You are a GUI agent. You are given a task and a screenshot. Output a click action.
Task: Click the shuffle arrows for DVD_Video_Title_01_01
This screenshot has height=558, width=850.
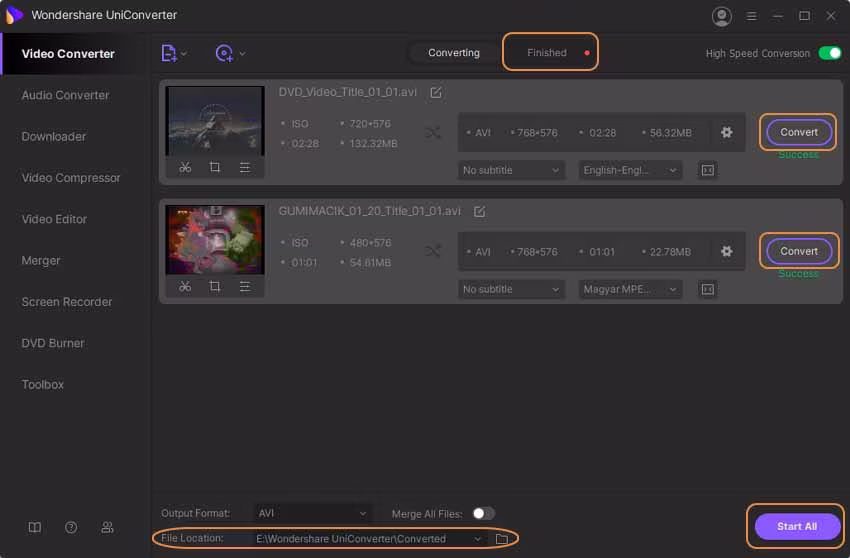[x=433, y=132]
